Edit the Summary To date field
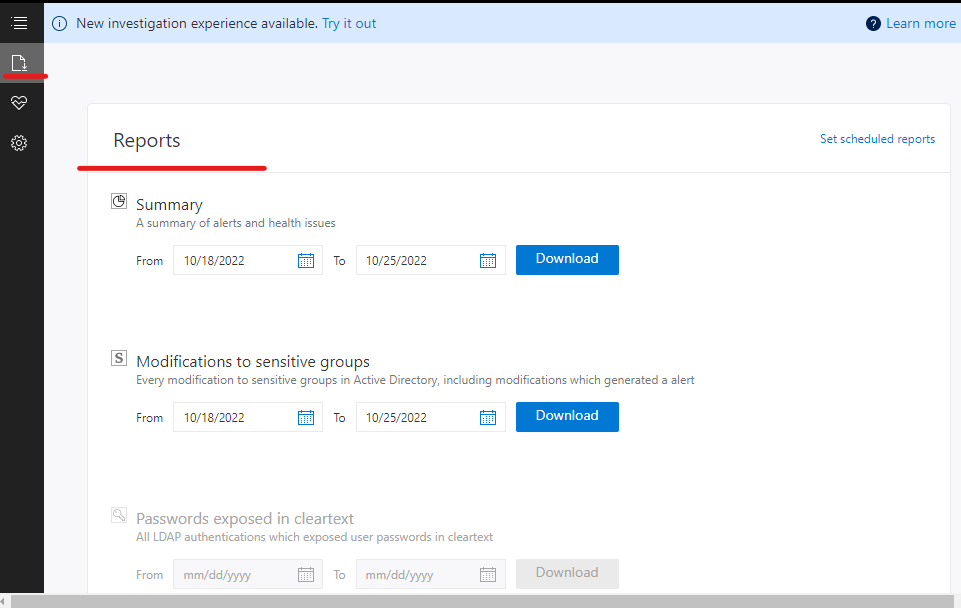961x608 pixels. click(430, 260)
